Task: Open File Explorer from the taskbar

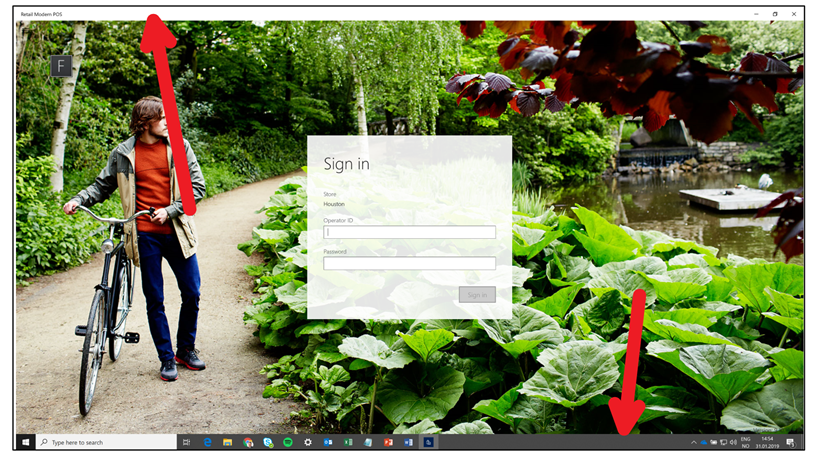Action: click(228, 441)
